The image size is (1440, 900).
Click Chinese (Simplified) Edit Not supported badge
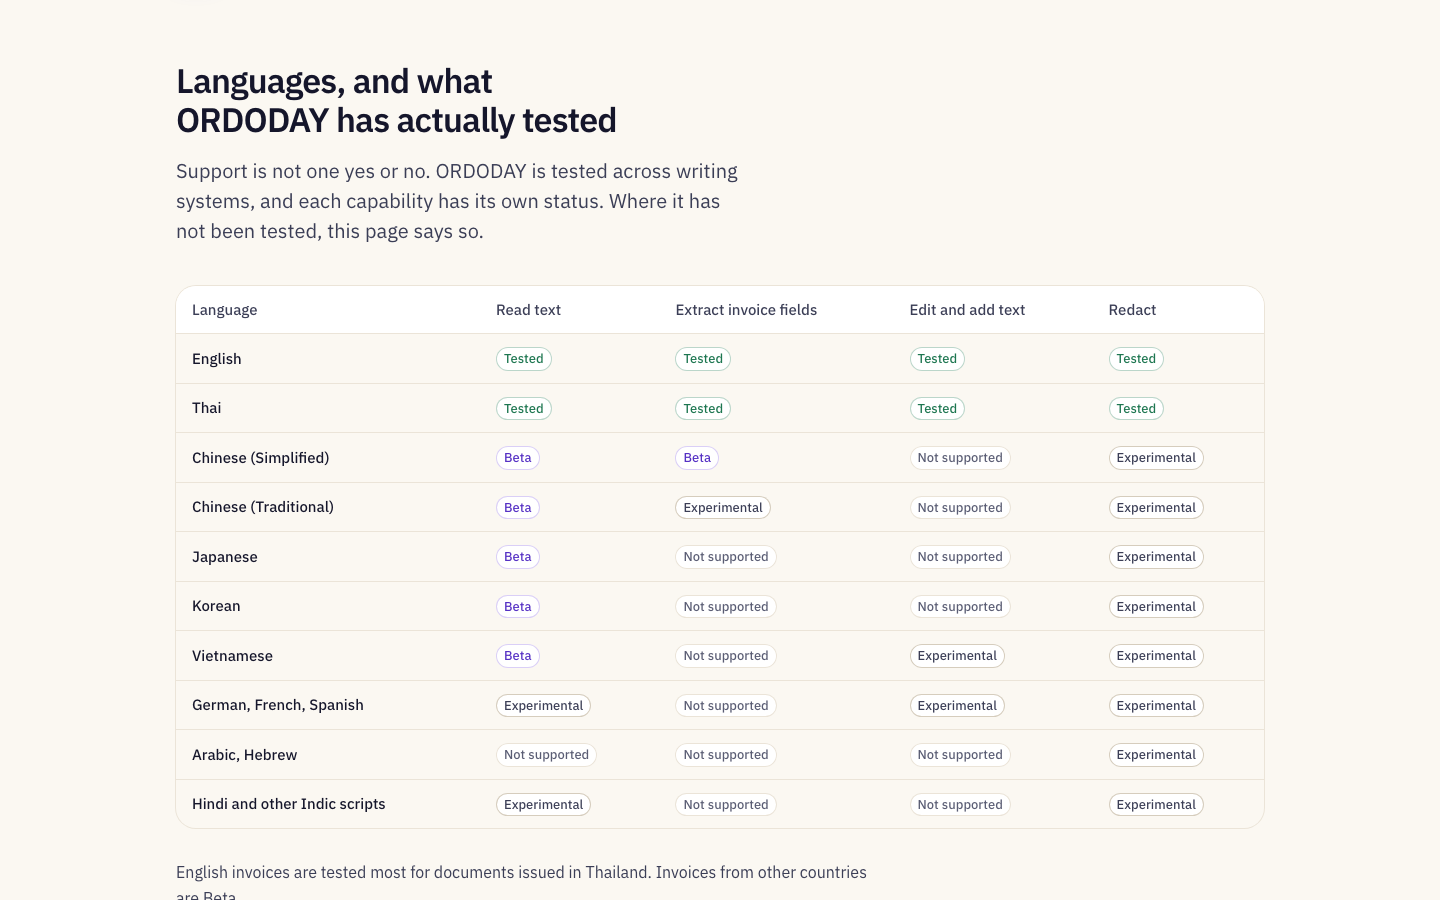(960, 458)
